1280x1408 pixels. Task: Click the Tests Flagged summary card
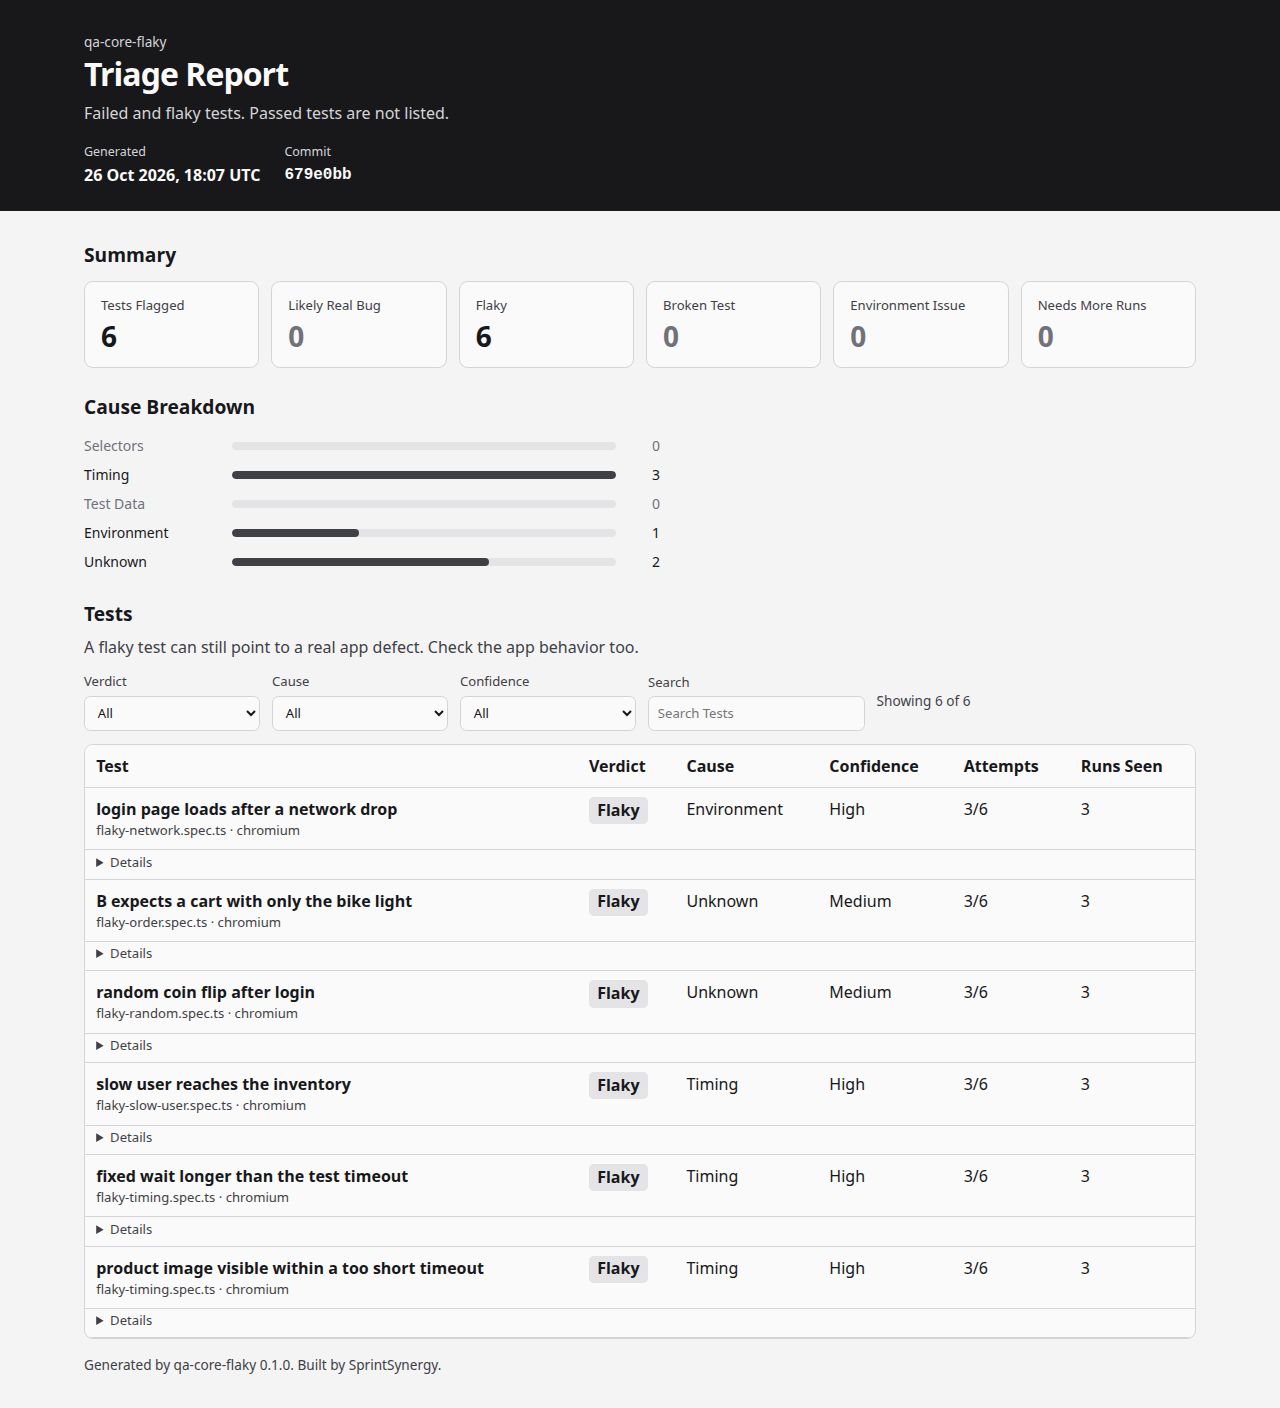[x=172, y=324]
